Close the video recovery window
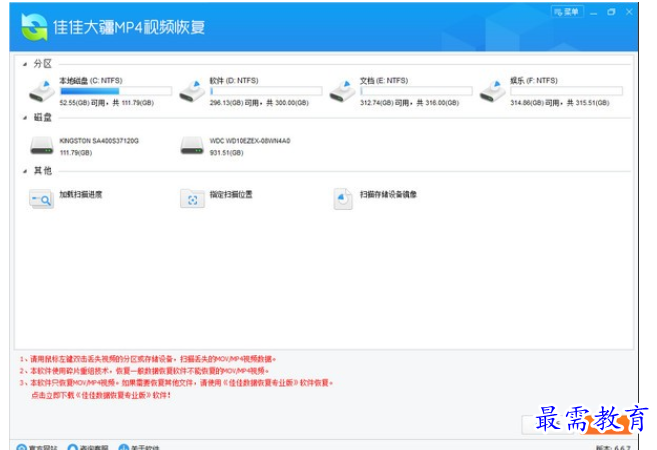This screenshot has width=657, height=450. tap(629, 12)
